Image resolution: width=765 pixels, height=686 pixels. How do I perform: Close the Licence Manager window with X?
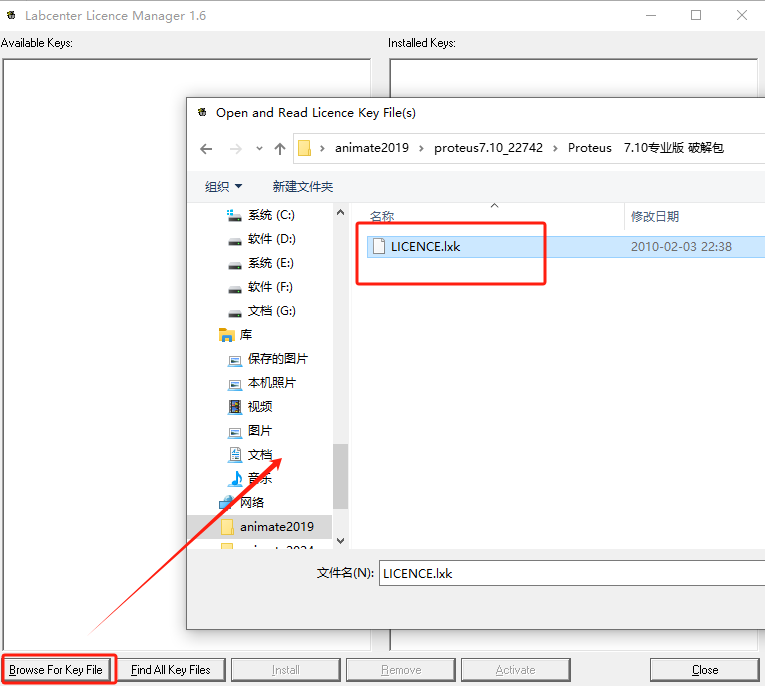click(x=742, y=15)
